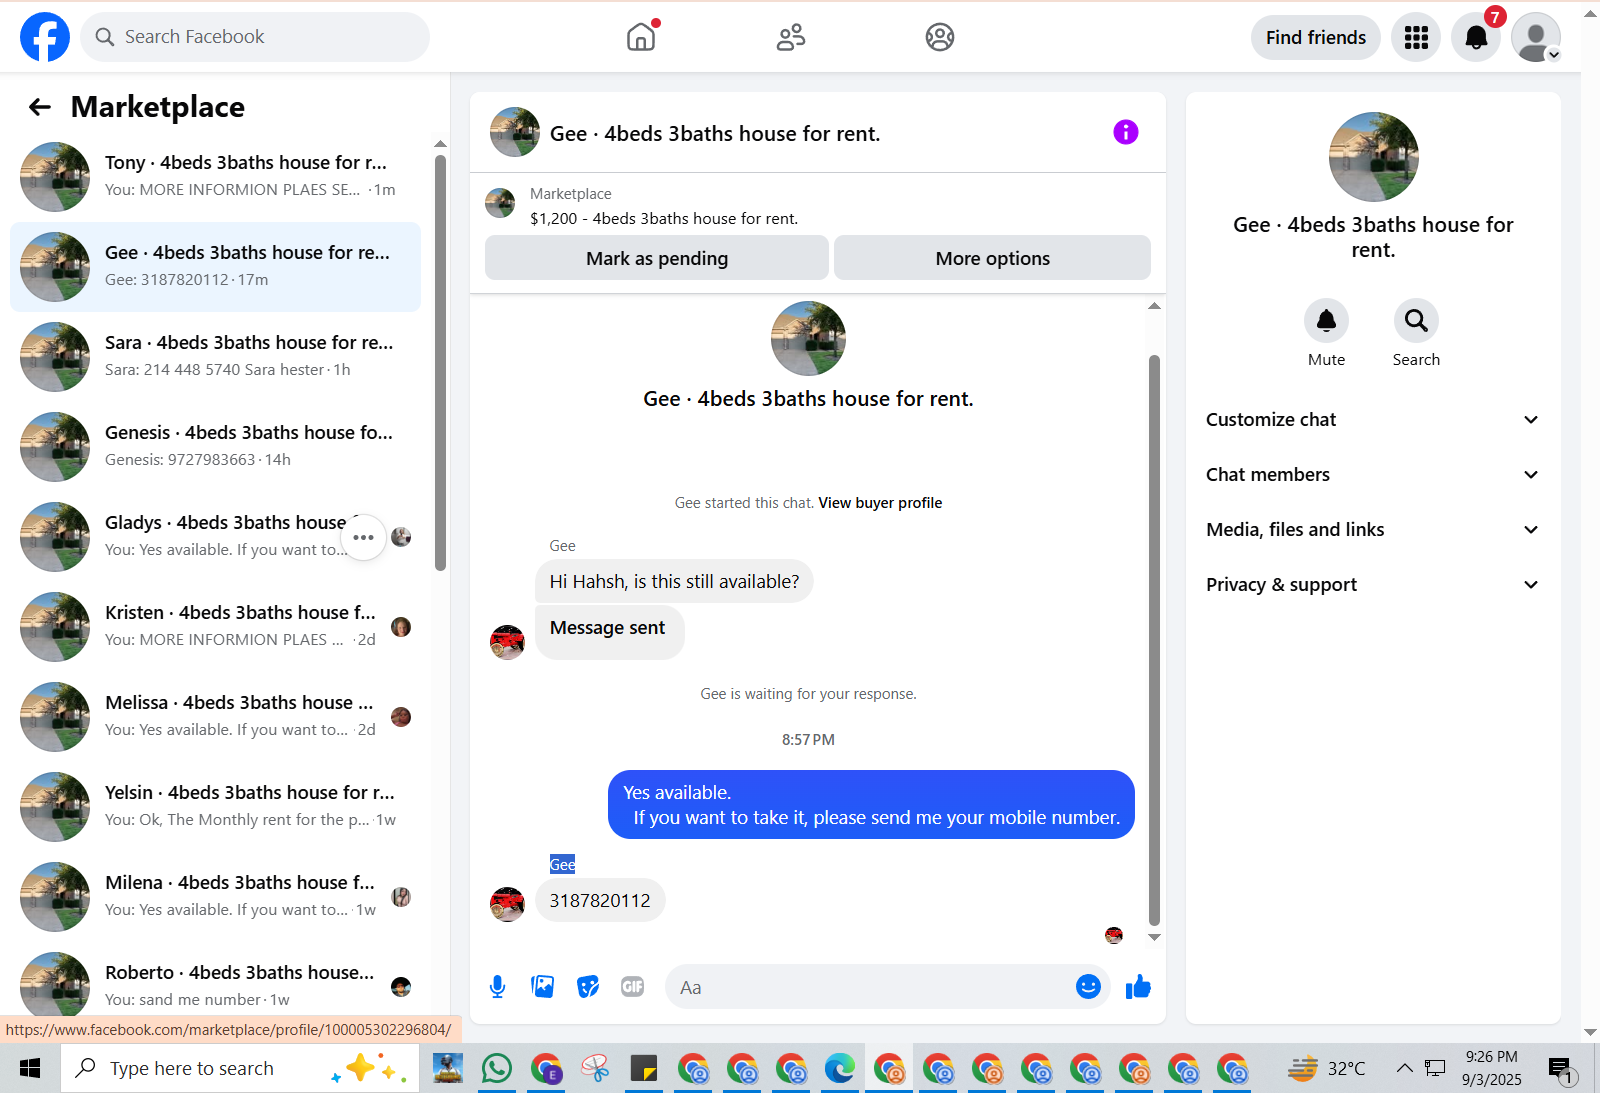Click the chat scrollbar down arrow

coord(1154,937)
